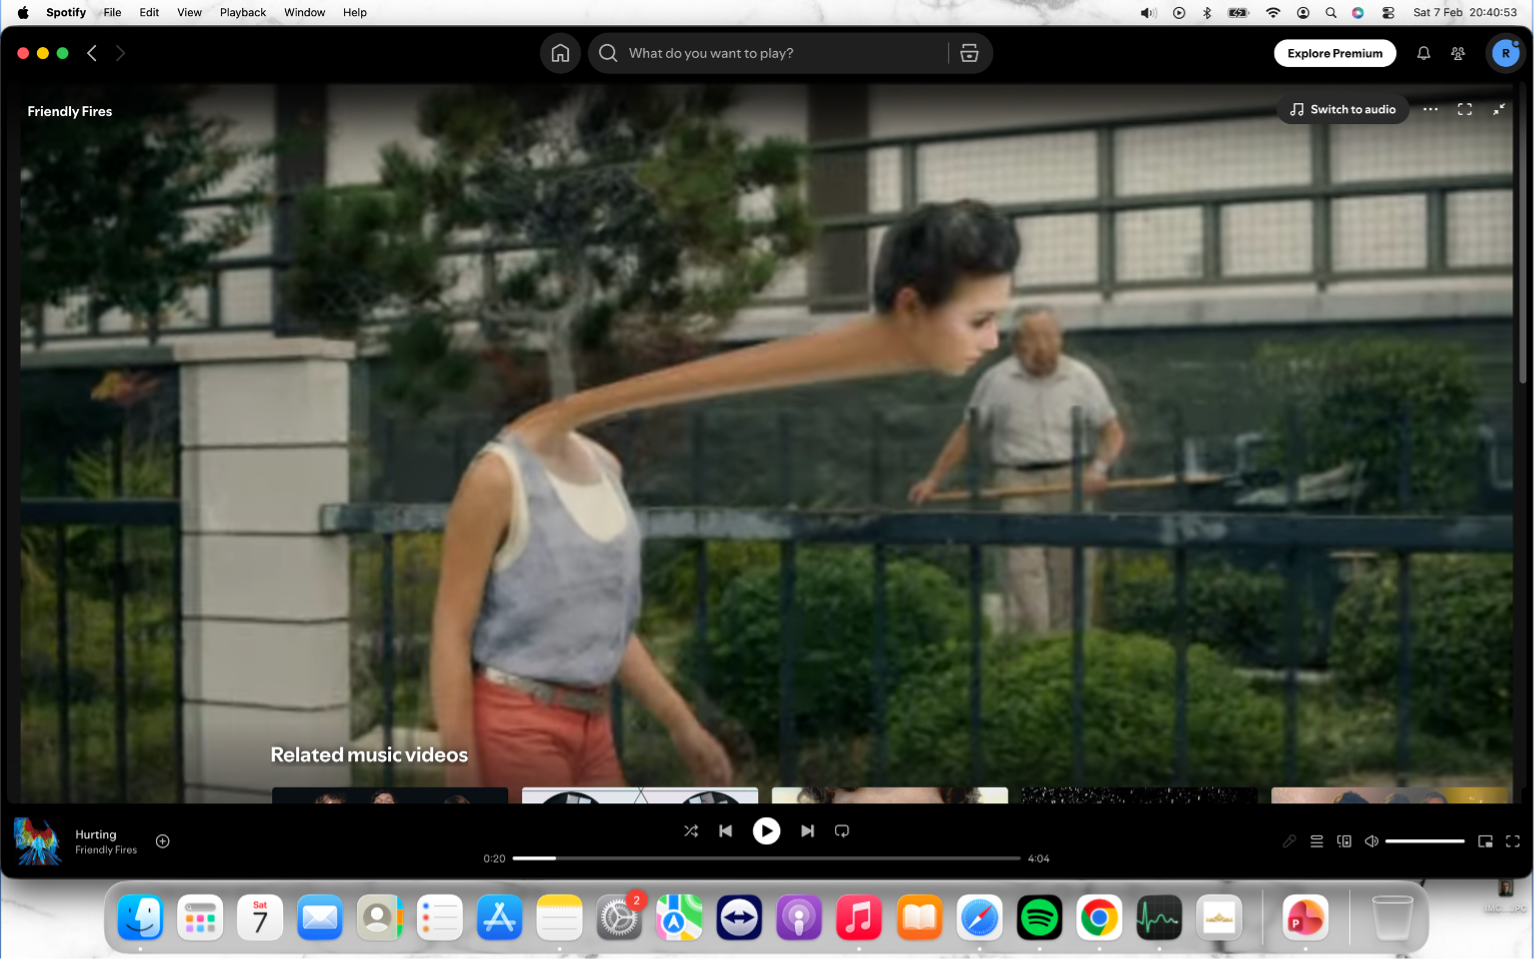Open the Apple menu
This screenshot has height=967, width=1540.
[23, 12]
